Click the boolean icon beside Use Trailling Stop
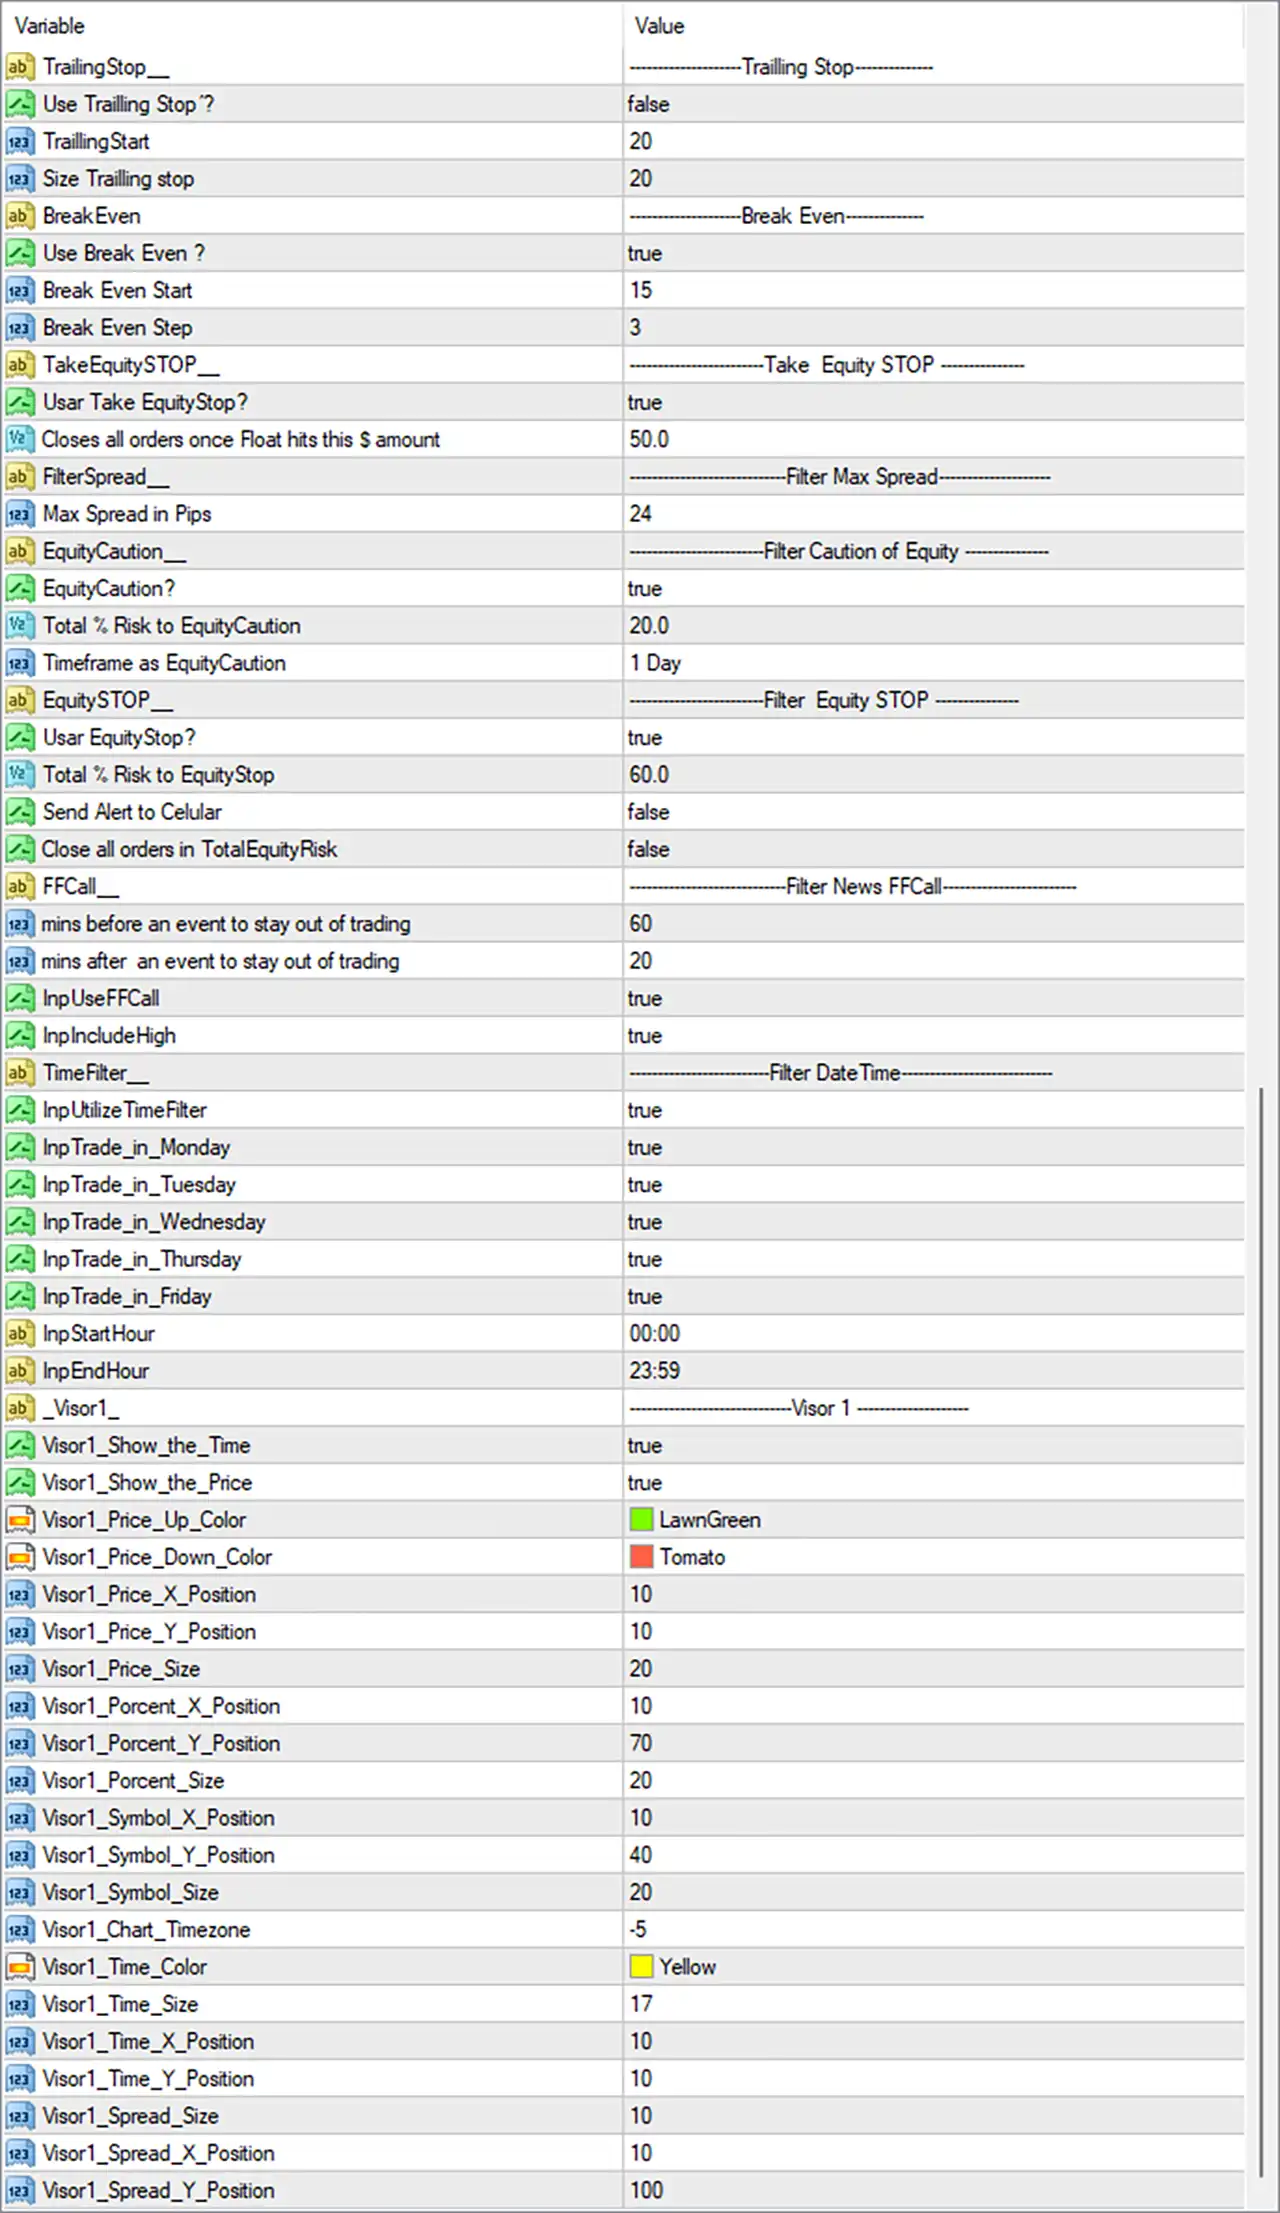The height and width of the screenshot is (2213, 1280). (x=19, y=104)
